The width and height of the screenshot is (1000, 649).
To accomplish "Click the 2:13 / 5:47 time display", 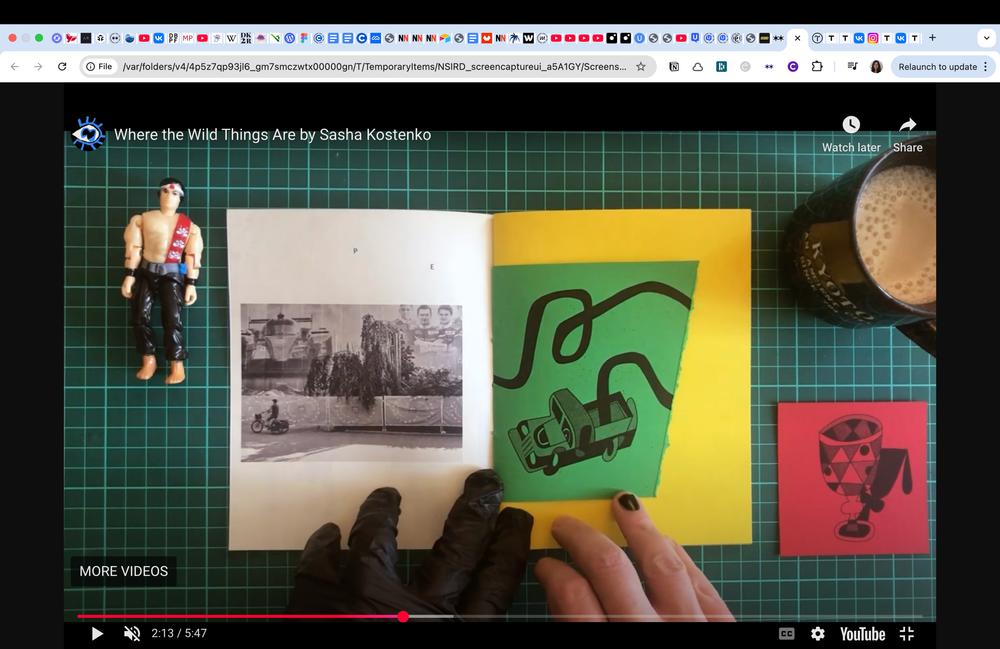I will coord(179,633).
